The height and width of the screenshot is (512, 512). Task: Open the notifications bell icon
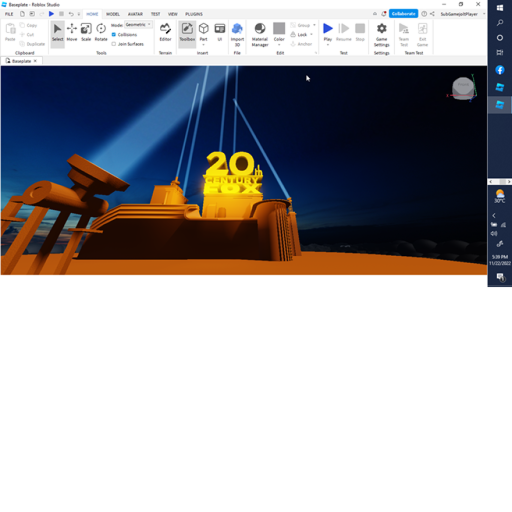(x=384, y=14)
